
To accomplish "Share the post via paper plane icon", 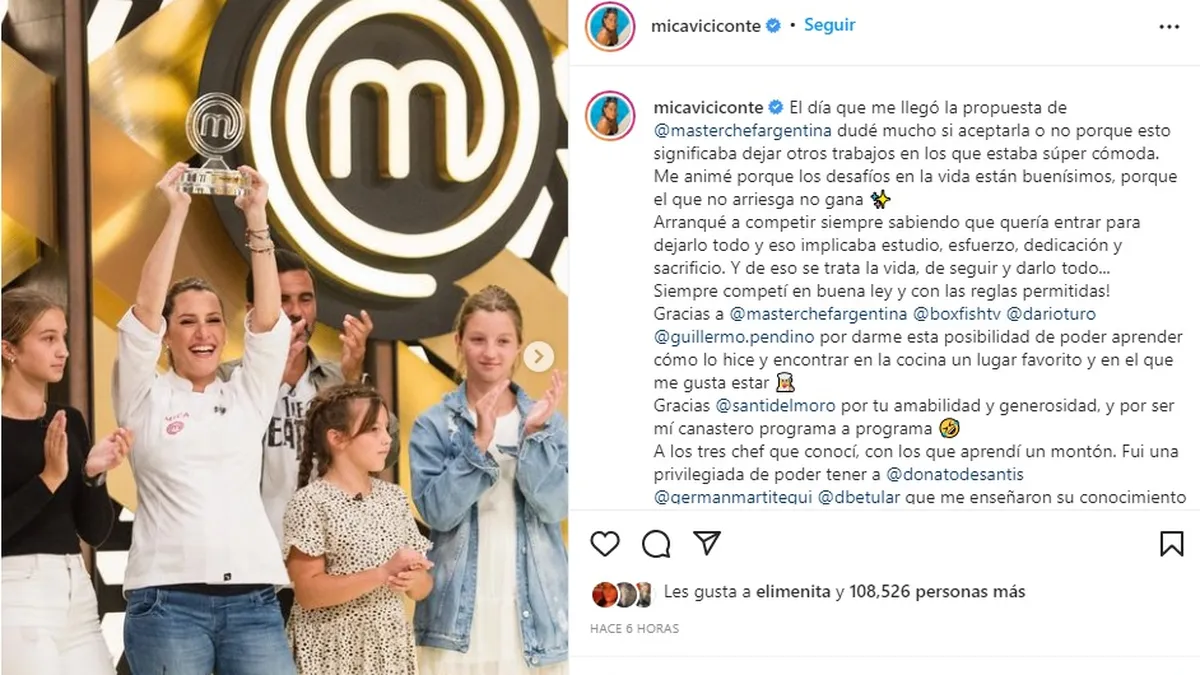I will click(x=707, y=543).
